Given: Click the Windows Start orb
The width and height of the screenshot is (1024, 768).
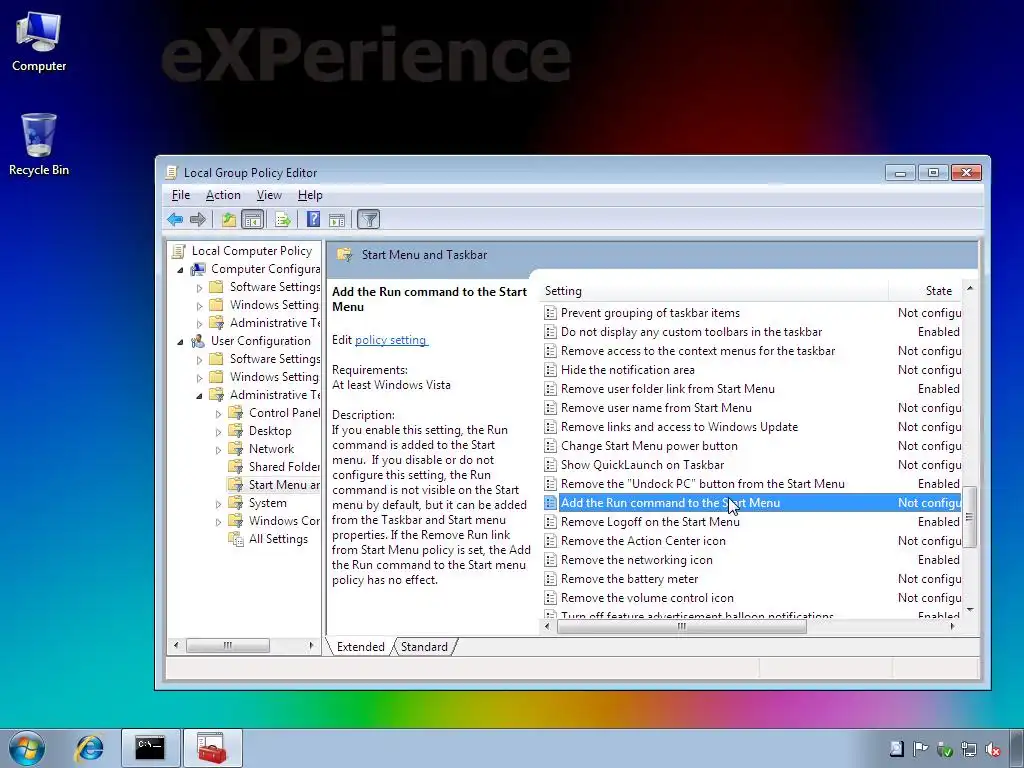Looking at the screenshot, I should coord(26,748).
